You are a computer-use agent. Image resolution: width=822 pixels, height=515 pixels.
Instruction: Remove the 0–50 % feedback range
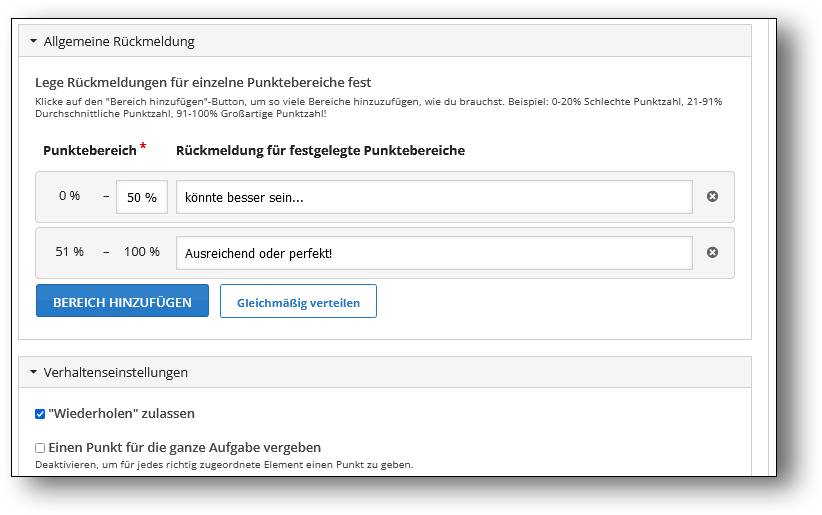[712, 197]
